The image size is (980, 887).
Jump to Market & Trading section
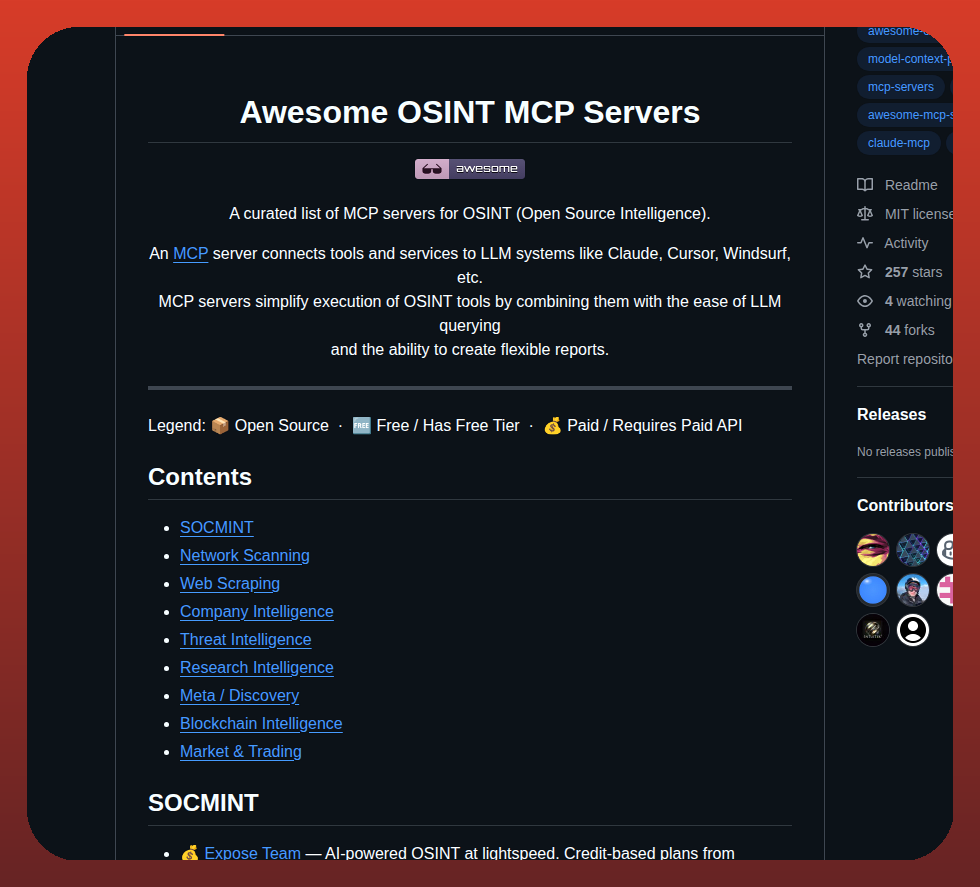coord(241,751)
